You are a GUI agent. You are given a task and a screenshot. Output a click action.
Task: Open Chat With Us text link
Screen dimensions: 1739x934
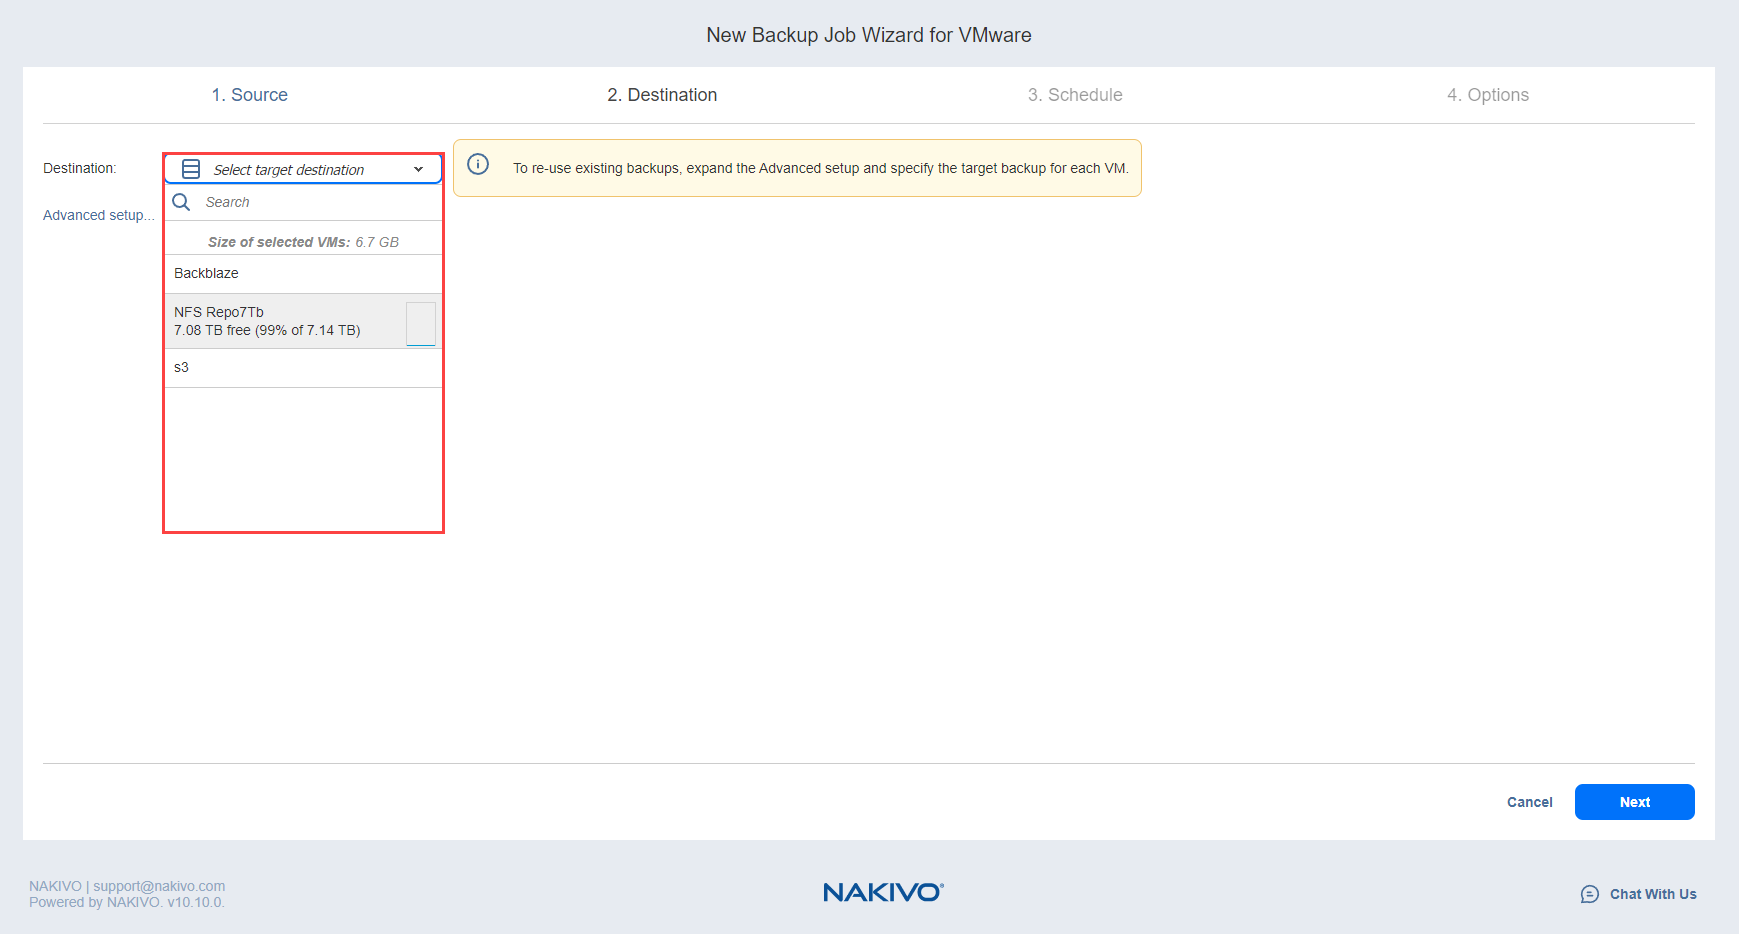pos(1652,894)
